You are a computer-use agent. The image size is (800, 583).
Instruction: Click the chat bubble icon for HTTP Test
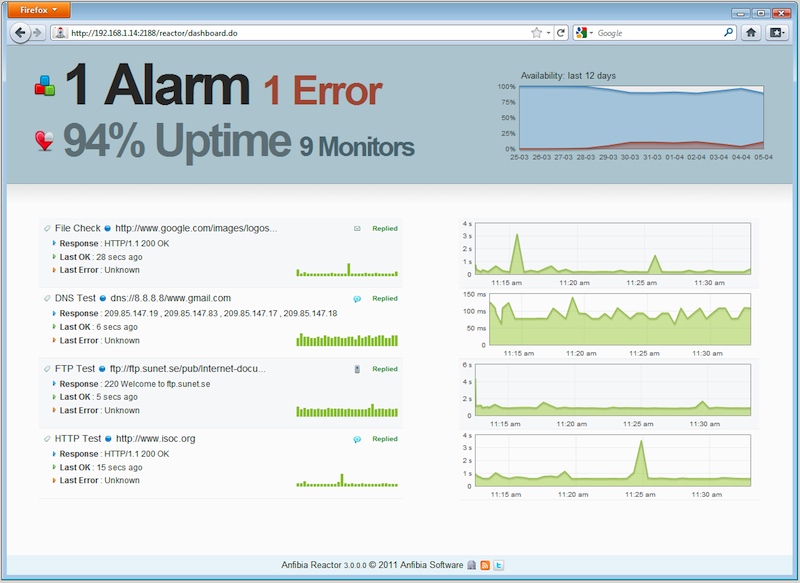click(357, 439)
